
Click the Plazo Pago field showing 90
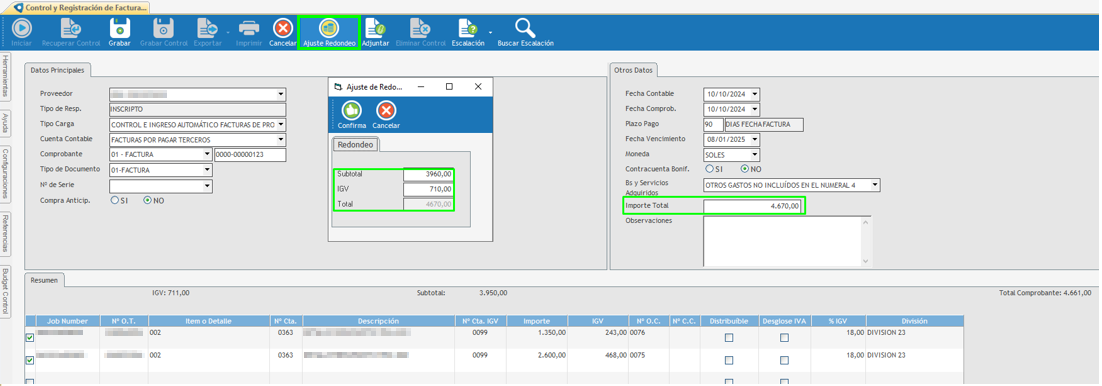pyautogui.click(x=713, y=124)
